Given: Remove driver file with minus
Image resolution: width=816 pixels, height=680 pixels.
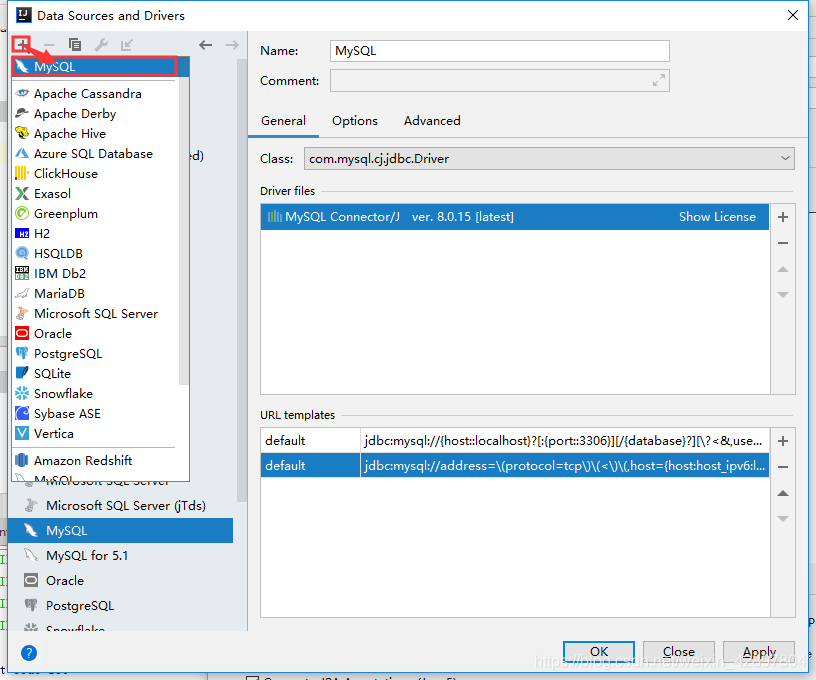Looking at the screenshot, I should pyautogui.click(x=783, y=243).
